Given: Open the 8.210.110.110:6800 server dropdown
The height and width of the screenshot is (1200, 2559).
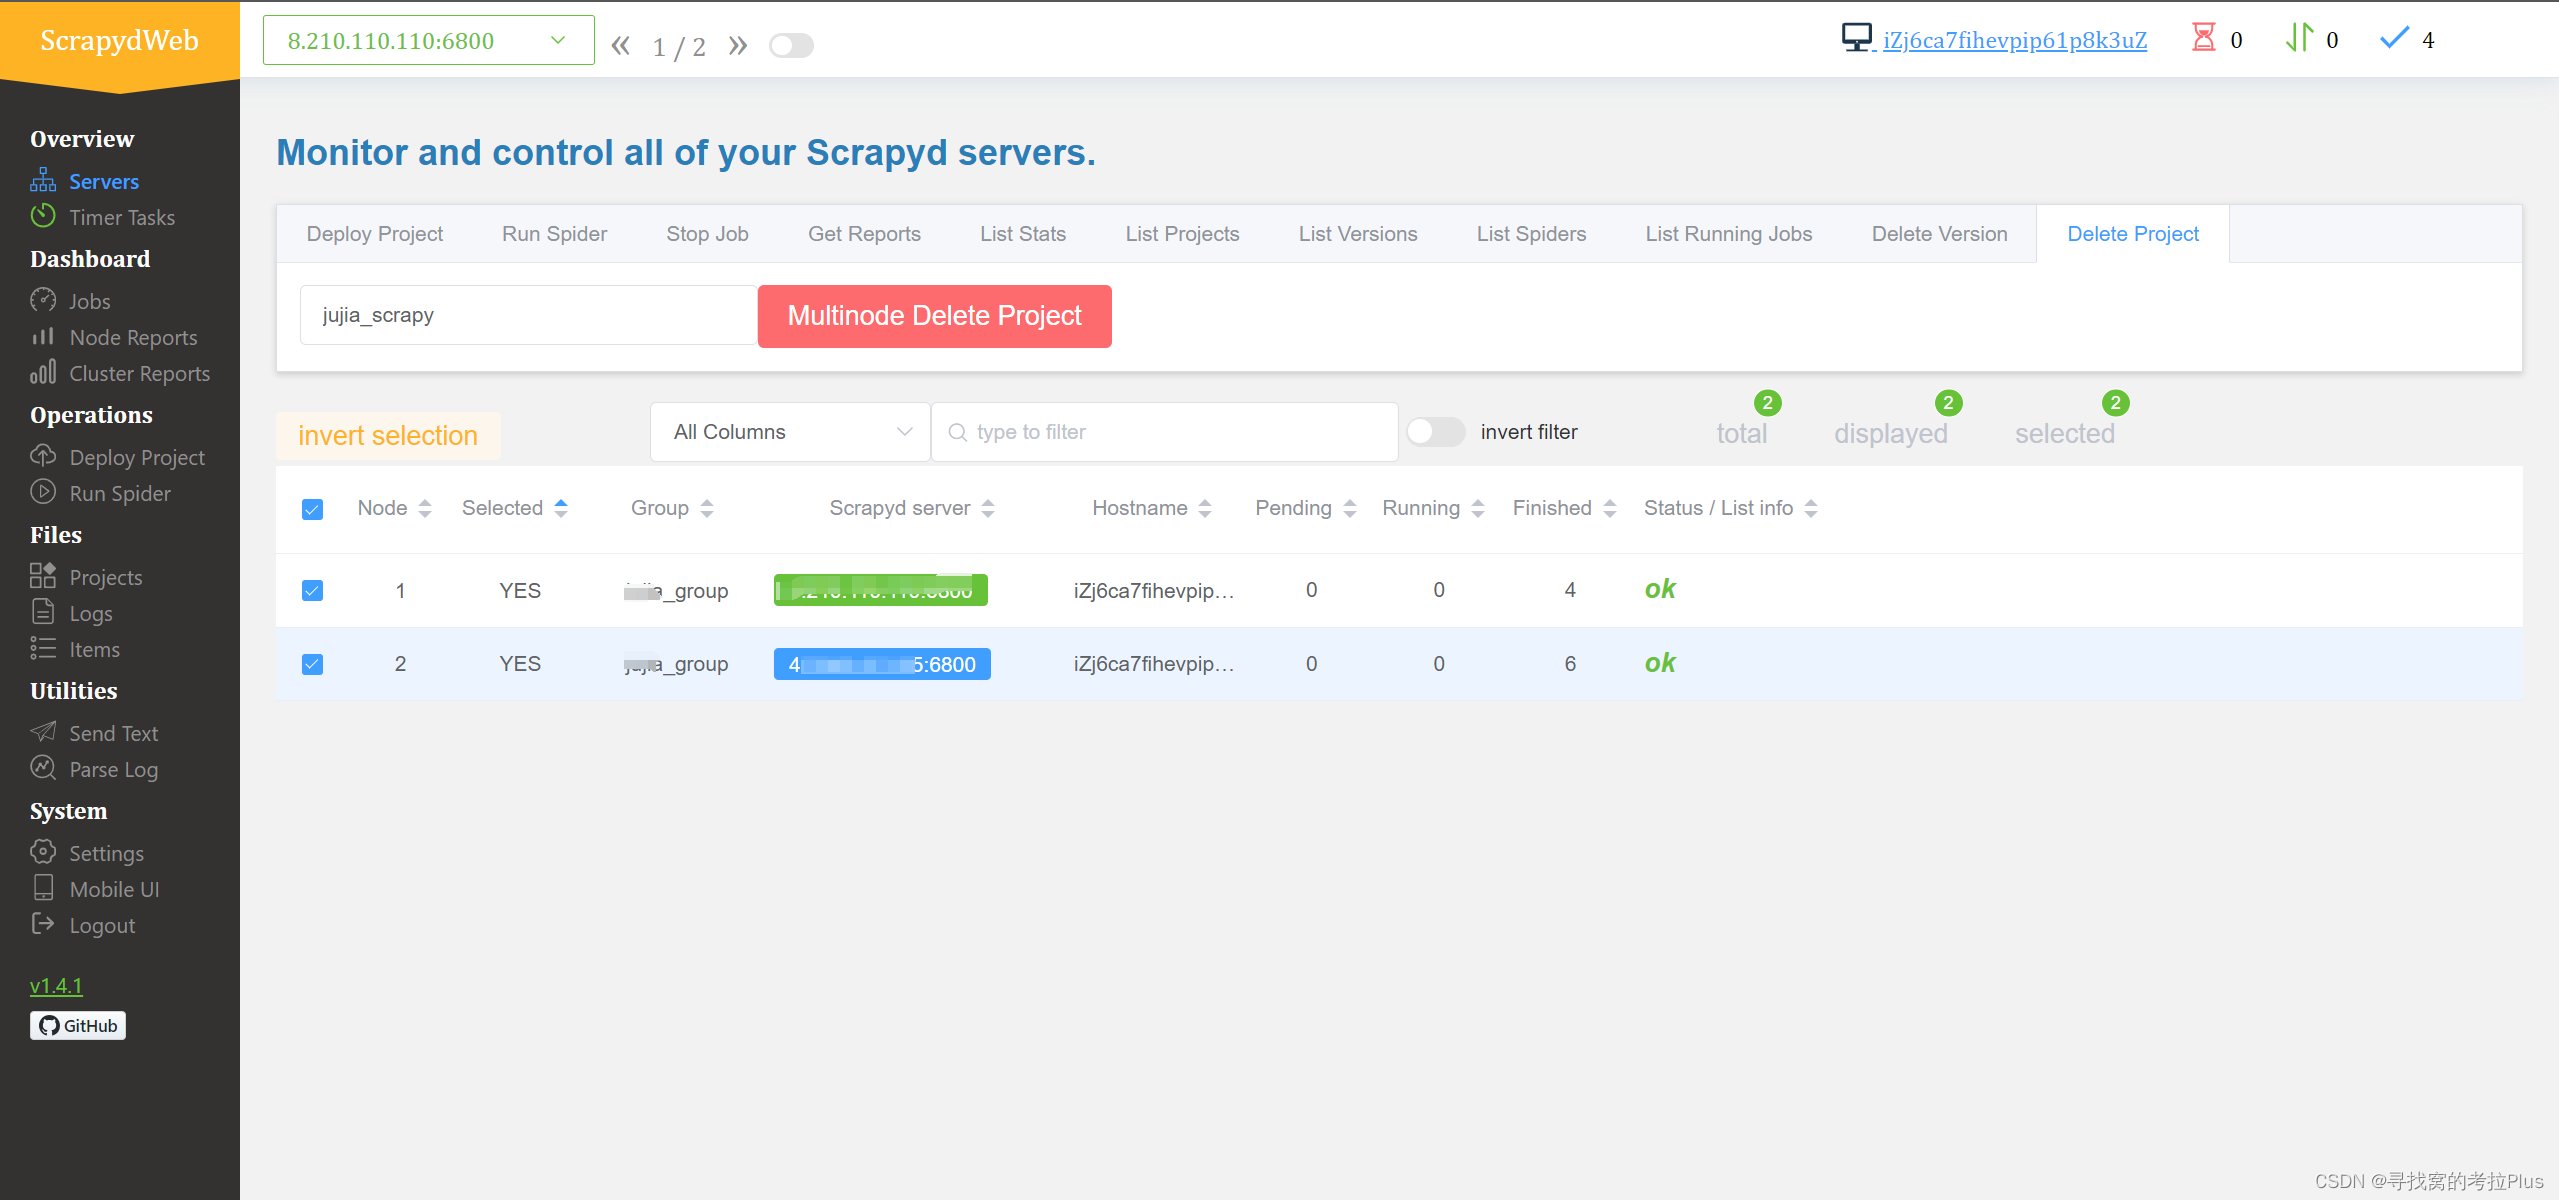Looking at the screenshot, I should [428, 41].
